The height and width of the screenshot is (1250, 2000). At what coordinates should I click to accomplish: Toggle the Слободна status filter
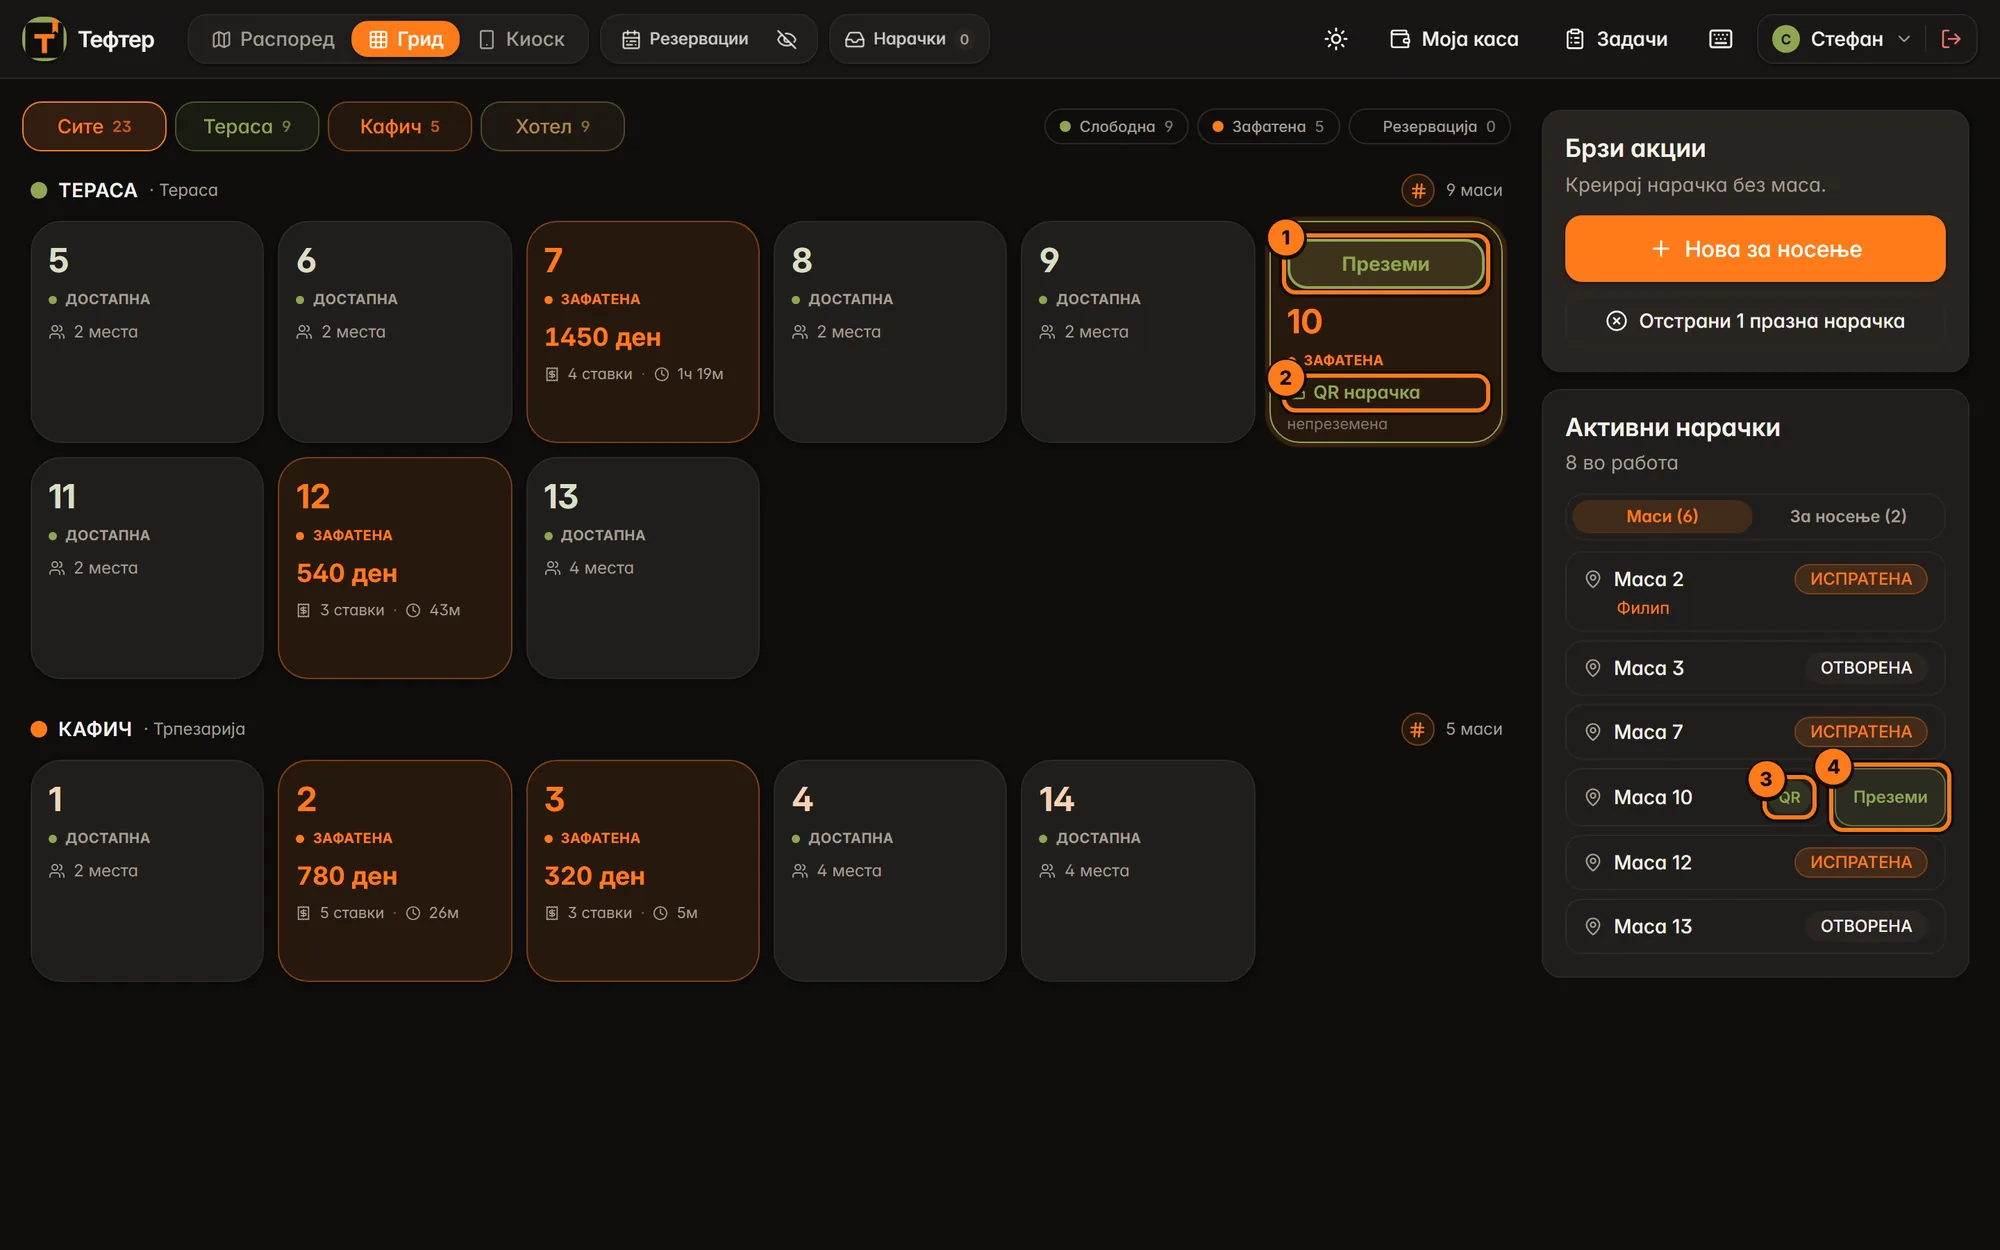1116,126
